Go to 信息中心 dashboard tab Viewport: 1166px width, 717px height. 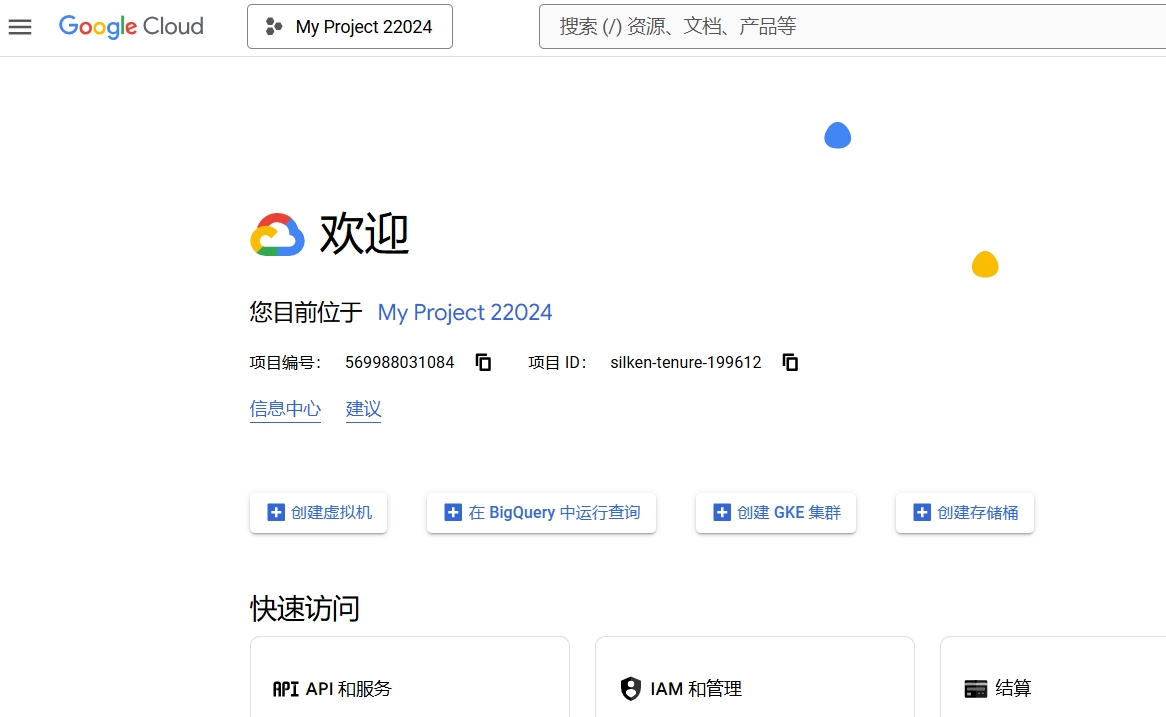point(285,409)
